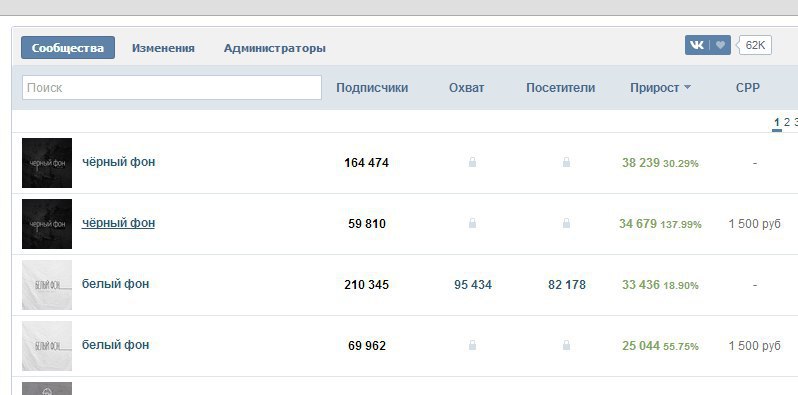Click Посетители lock icon in 59 810 row
Image resolution: width=798 pixels, height=395 pixels.
click(x=566, y=223)
